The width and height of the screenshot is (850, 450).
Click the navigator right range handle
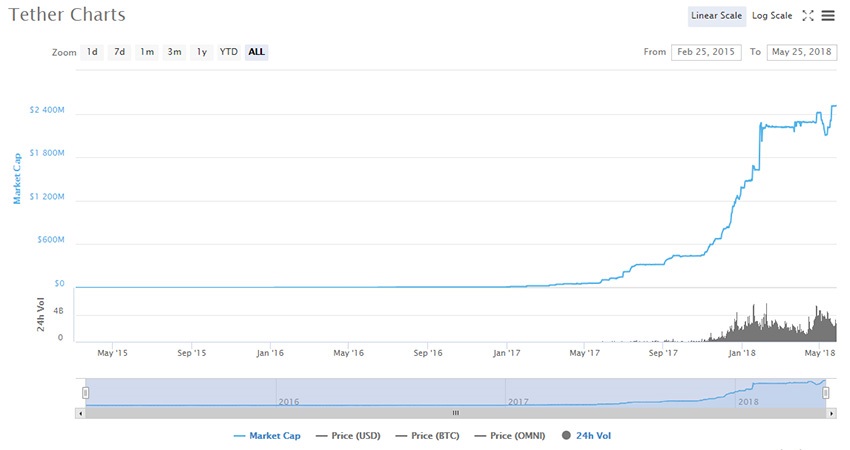(x=826, y=392)
